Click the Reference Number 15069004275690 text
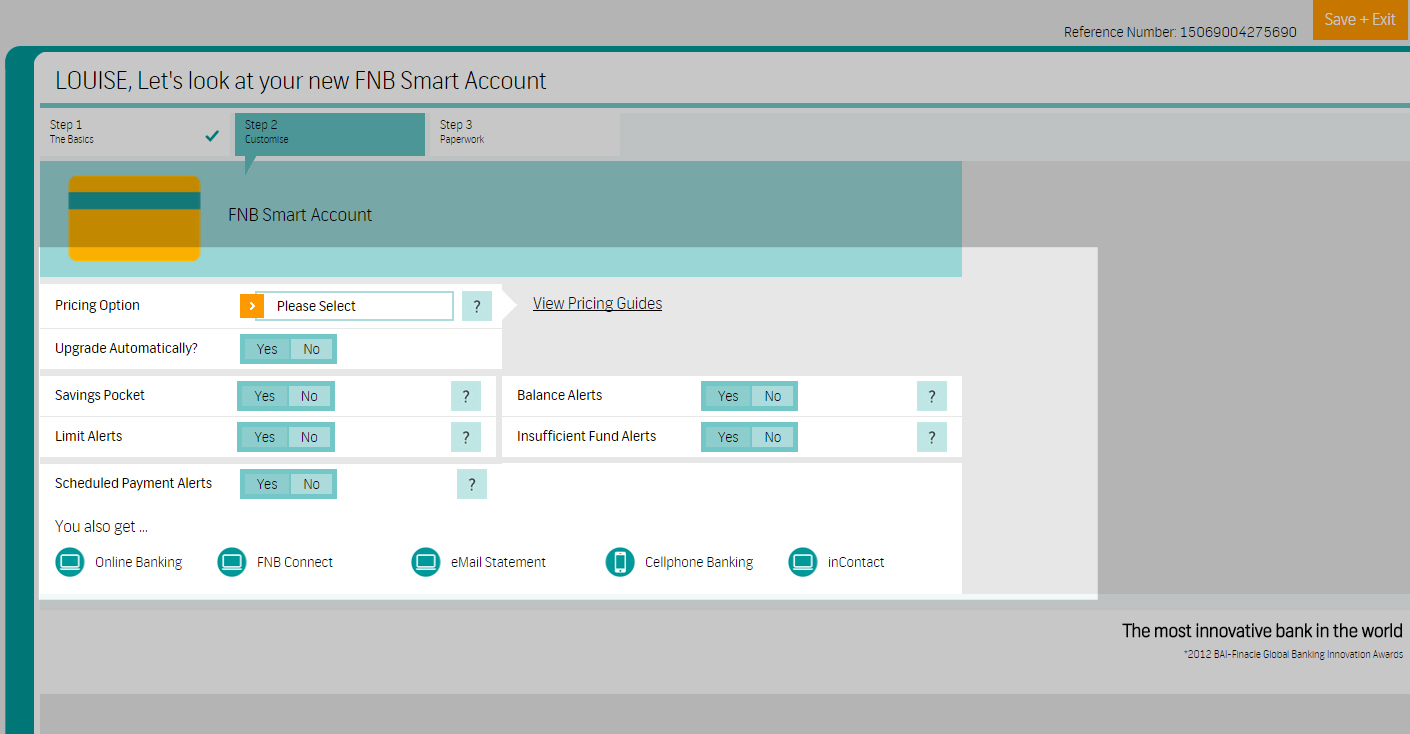Screen dimensions: 1410x734 pos(1180,32)
